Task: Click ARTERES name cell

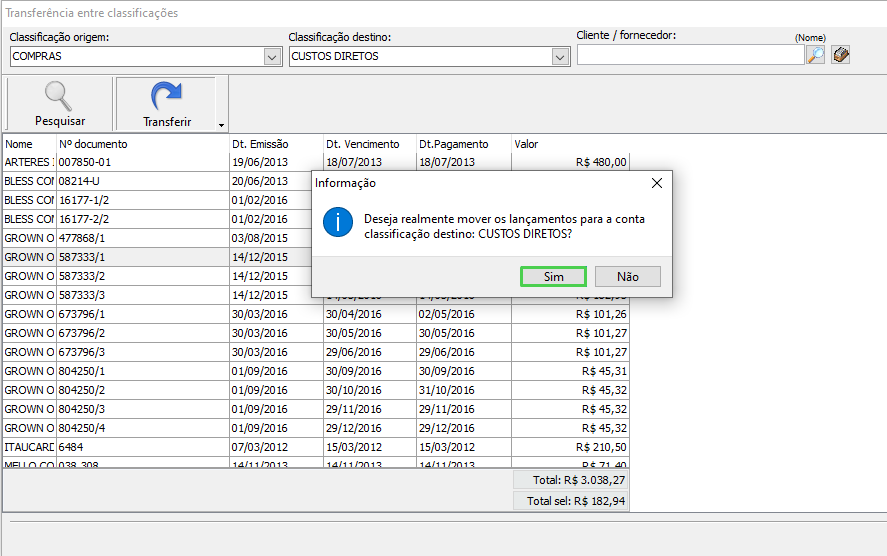Action: coord(29,162)
